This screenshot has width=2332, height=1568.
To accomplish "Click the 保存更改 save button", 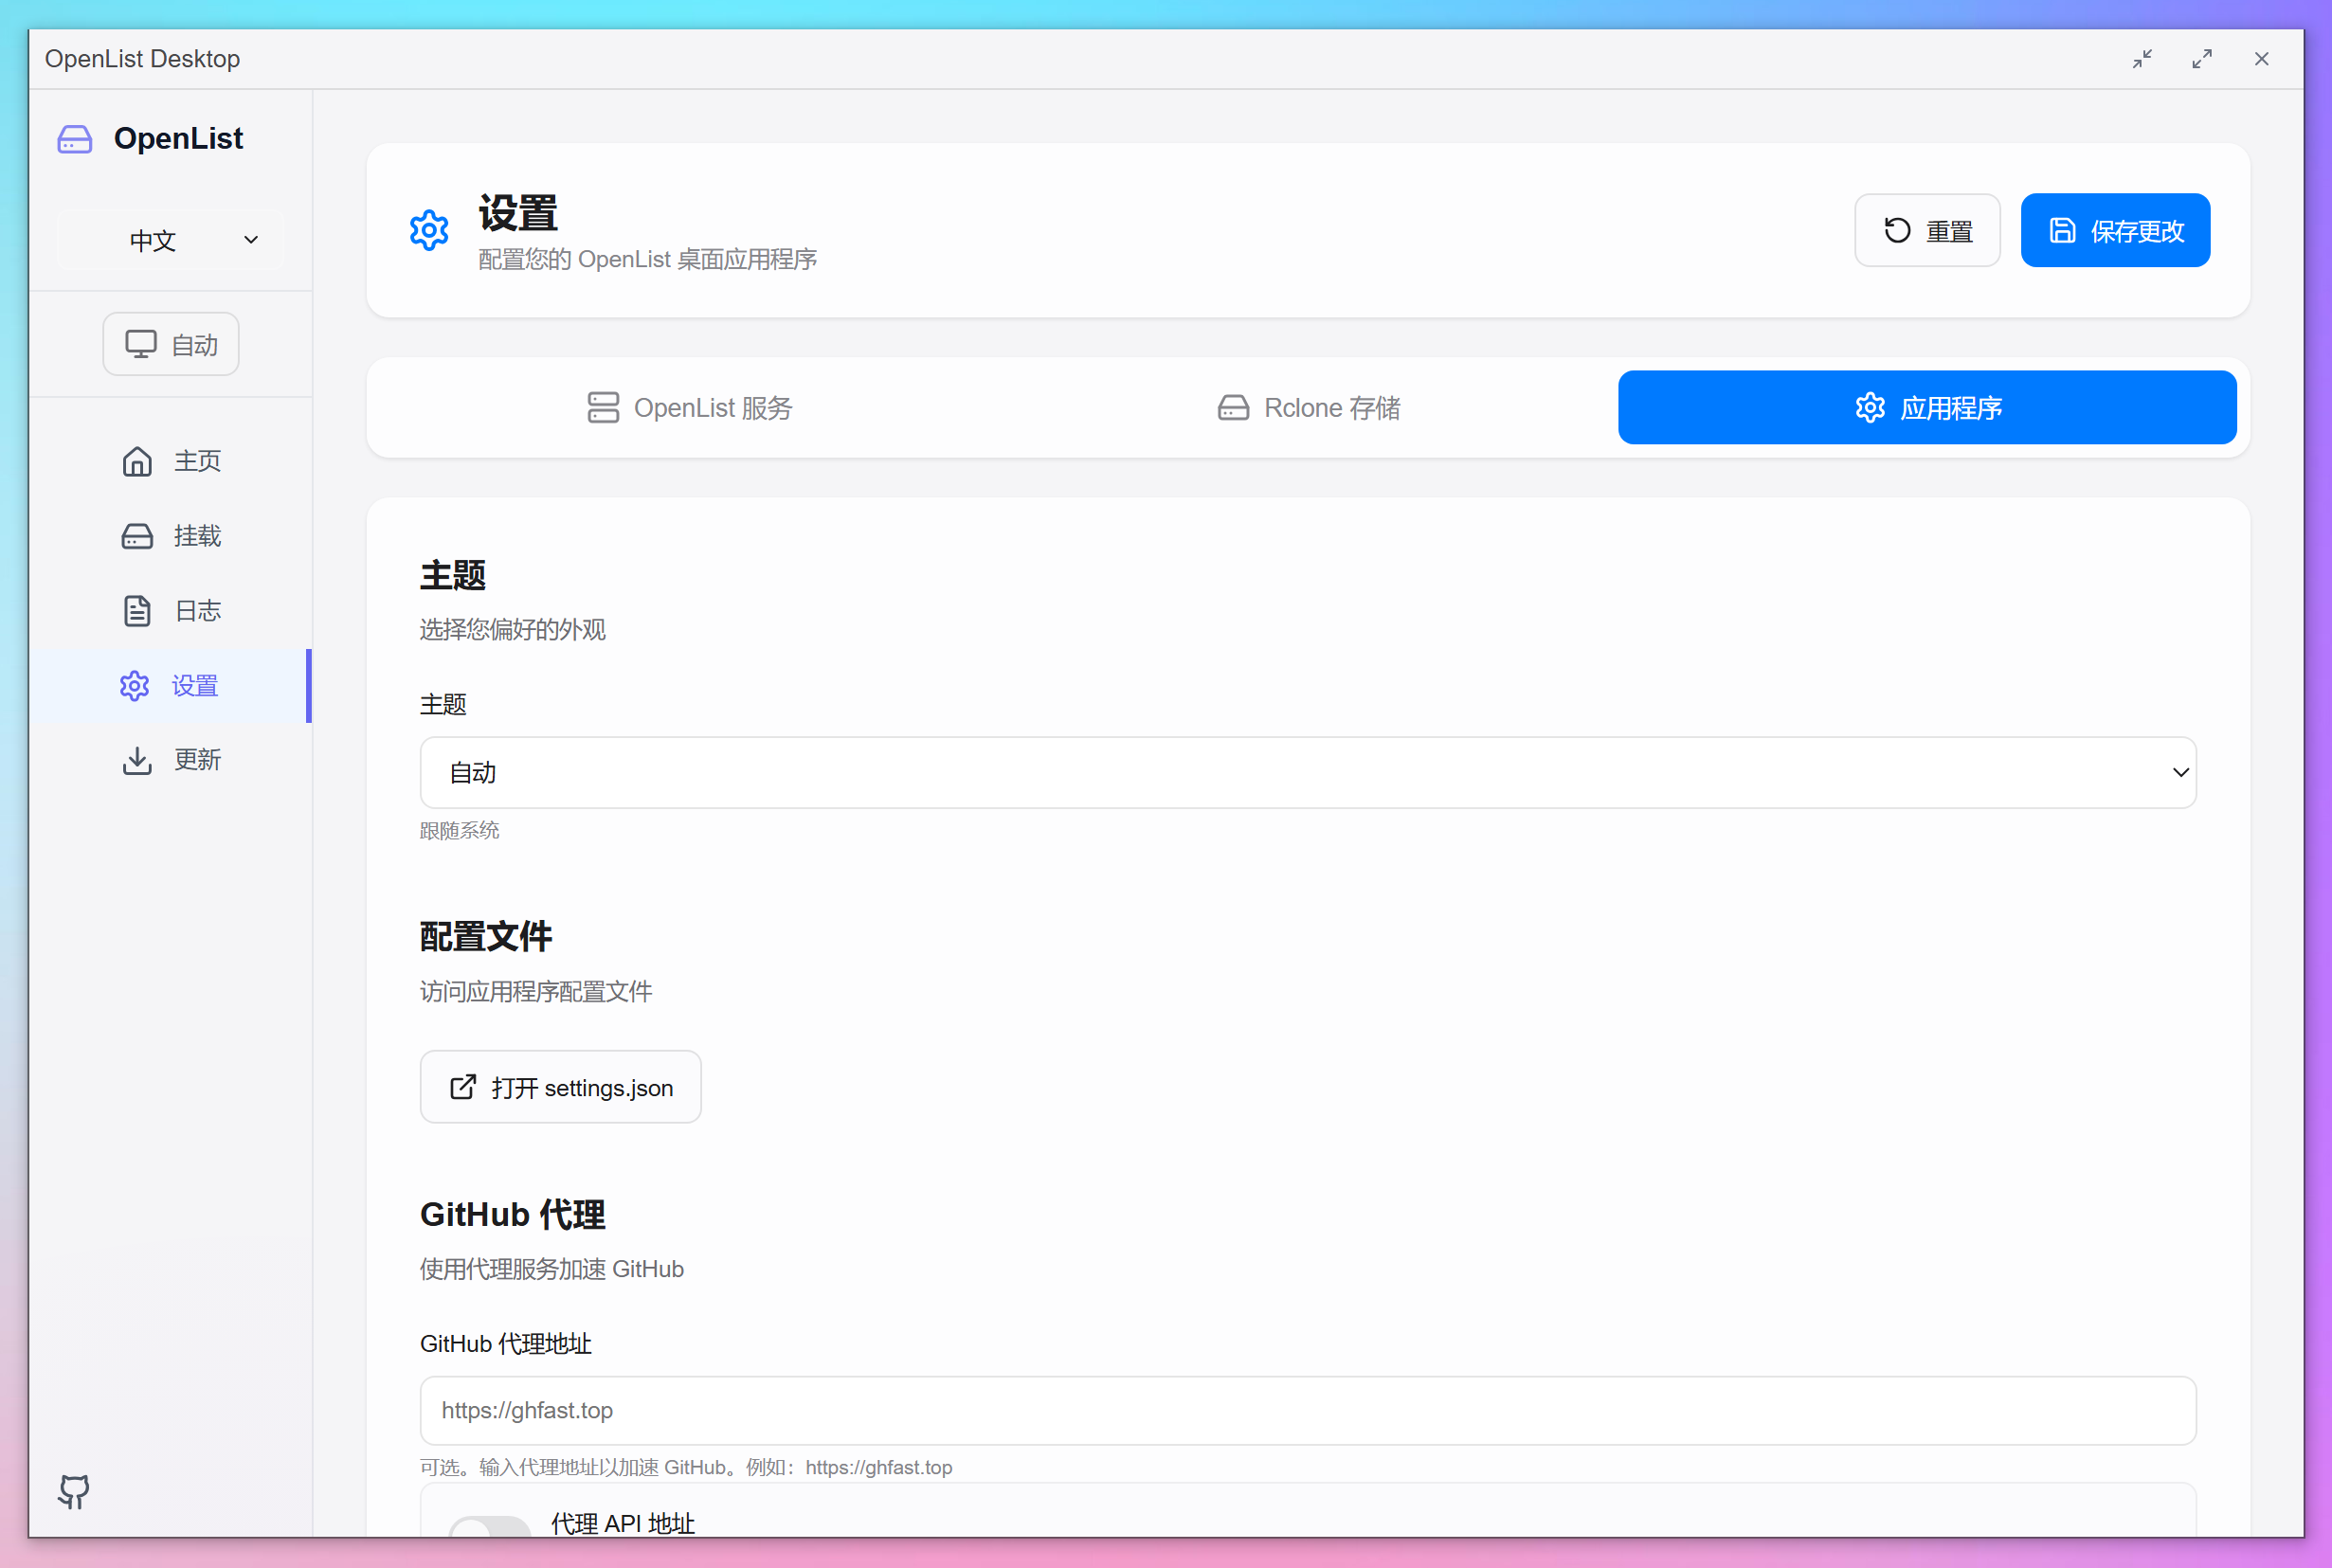I will pos(2115,230).
